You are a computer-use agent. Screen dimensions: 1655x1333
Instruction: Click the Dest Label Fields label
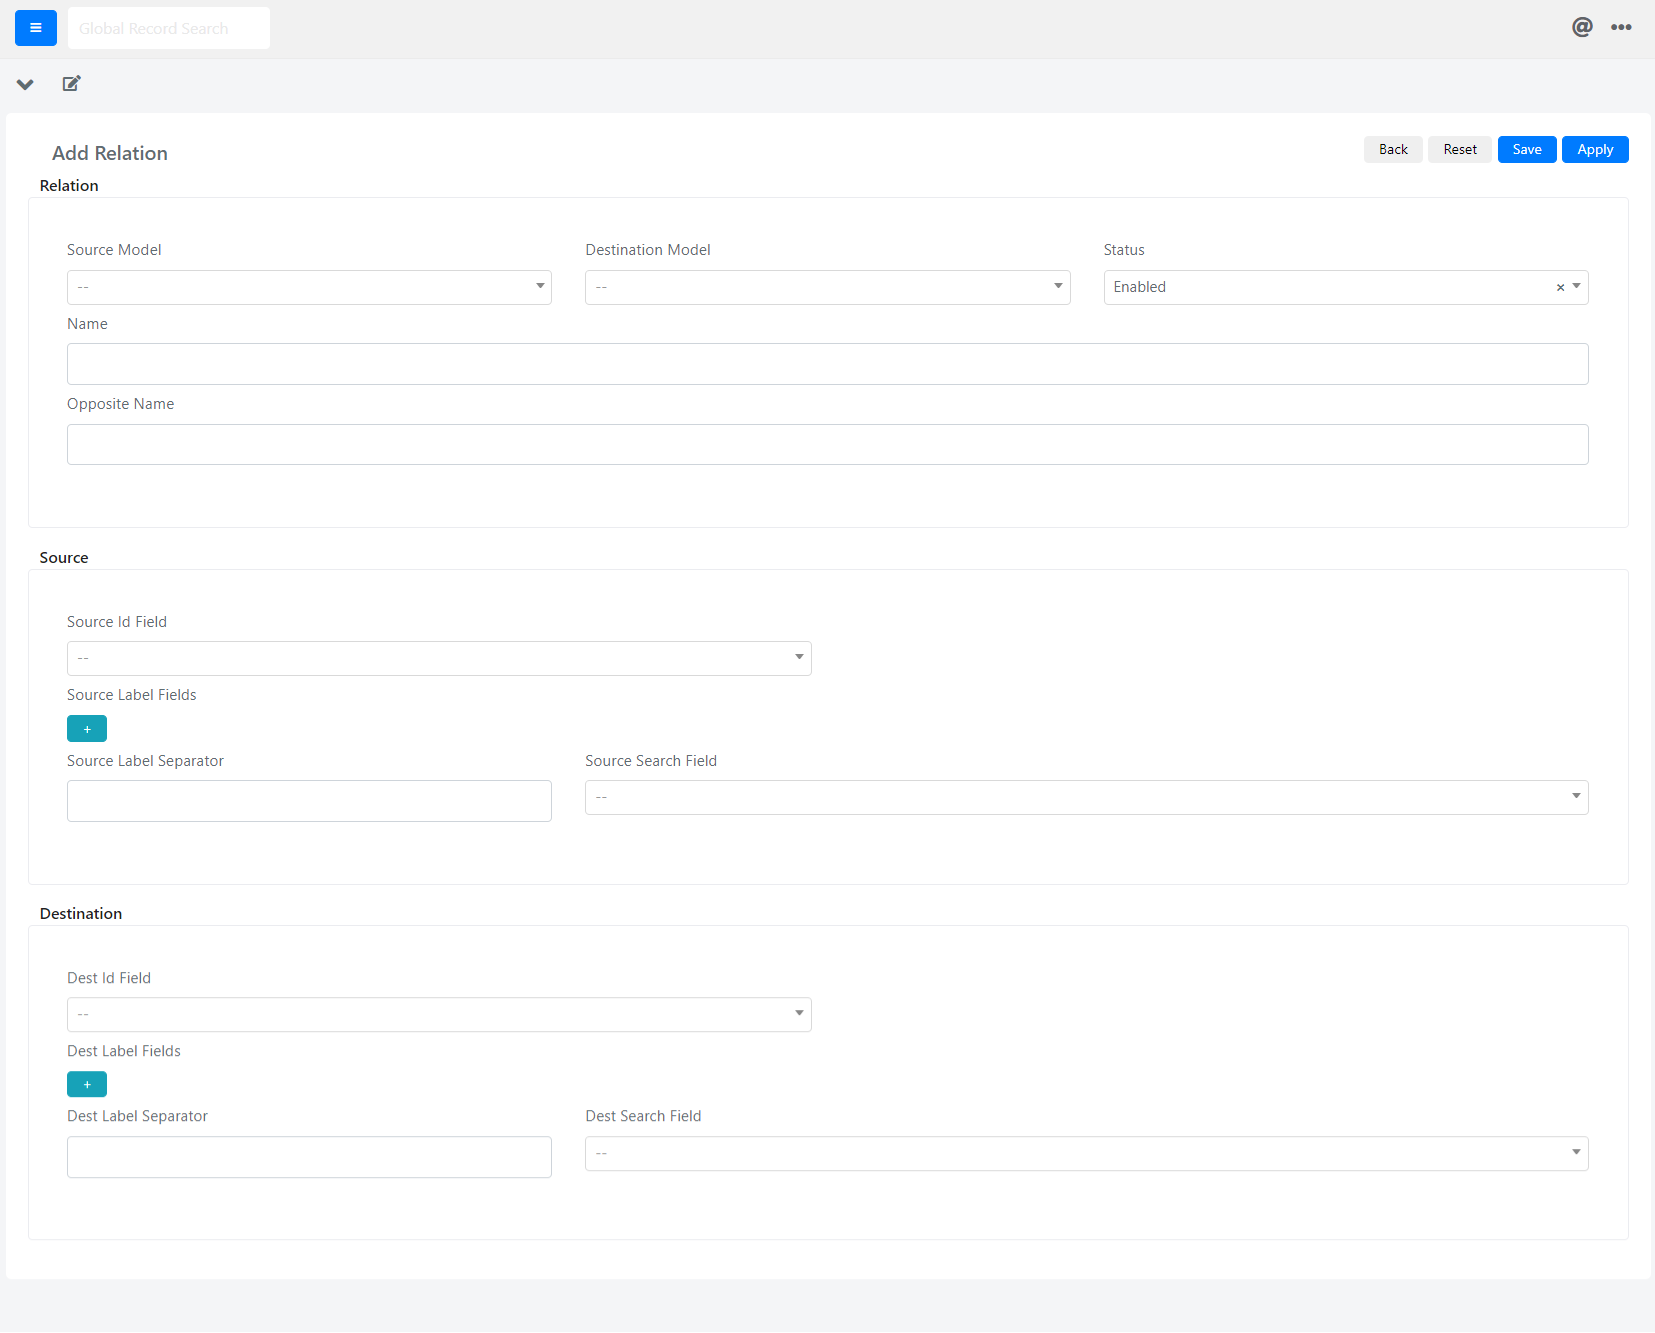point(124,1051)
